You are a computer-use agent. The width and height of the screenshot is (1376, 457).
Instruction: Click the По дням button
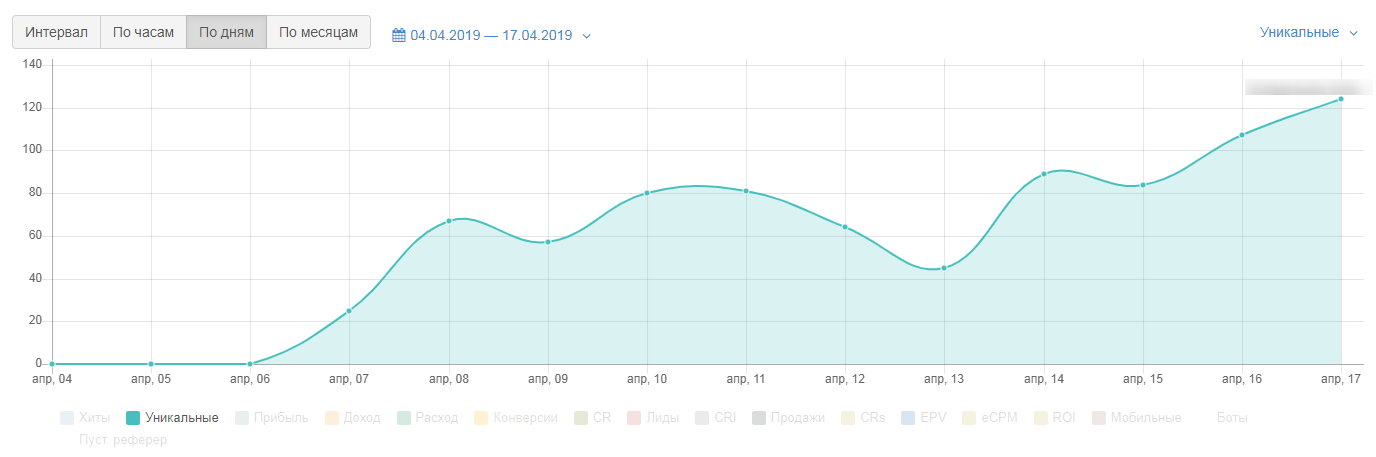(x=226, y=32)
